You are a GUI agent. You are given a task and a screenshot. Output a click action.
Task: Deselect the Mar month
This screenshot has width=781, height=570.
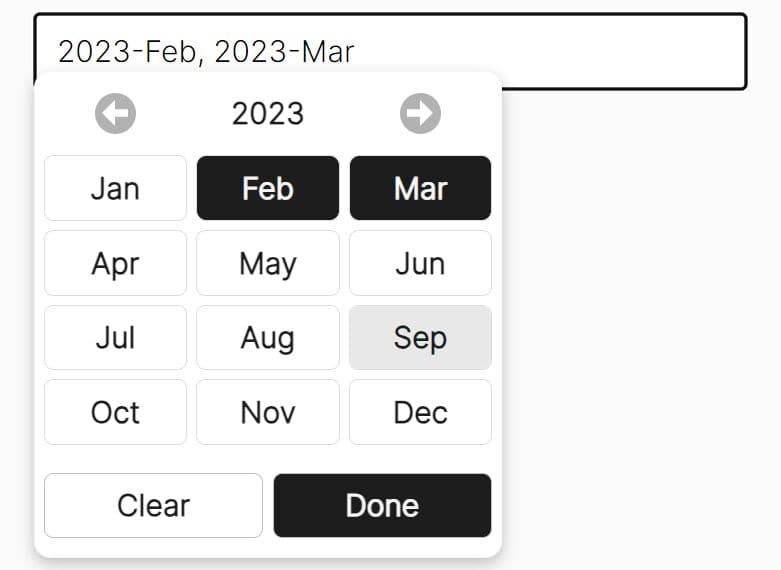[x=420, y=188]
